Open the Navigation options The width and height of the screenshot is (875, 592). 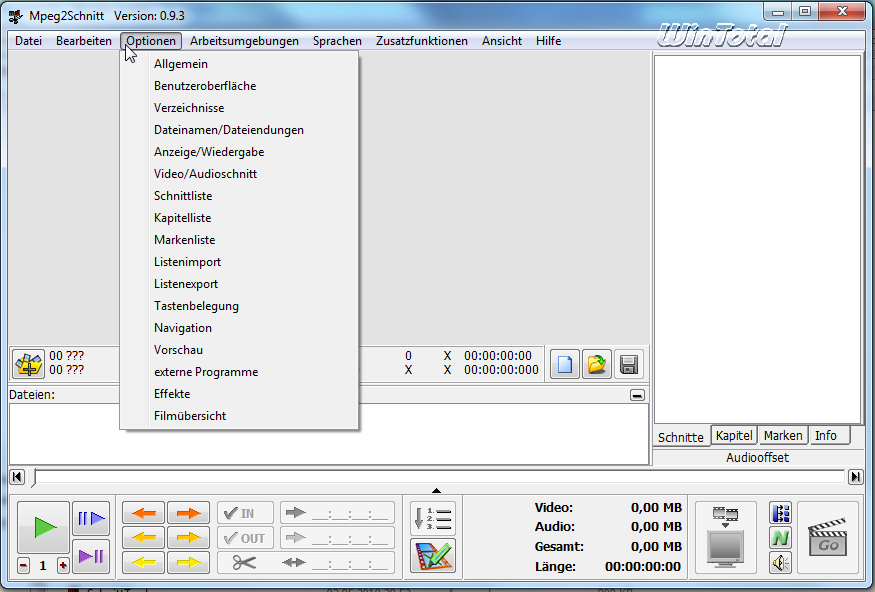[239, 328]
